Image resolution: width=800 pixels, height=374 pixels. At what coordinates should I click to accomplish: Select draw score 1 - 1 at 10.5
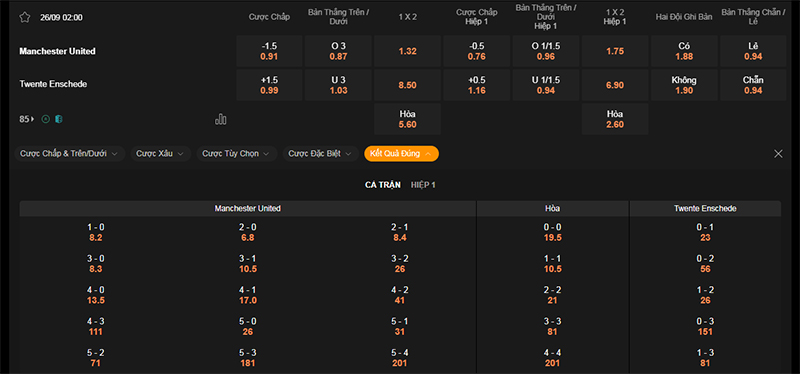pyautogui.click(x=553, y=264)
